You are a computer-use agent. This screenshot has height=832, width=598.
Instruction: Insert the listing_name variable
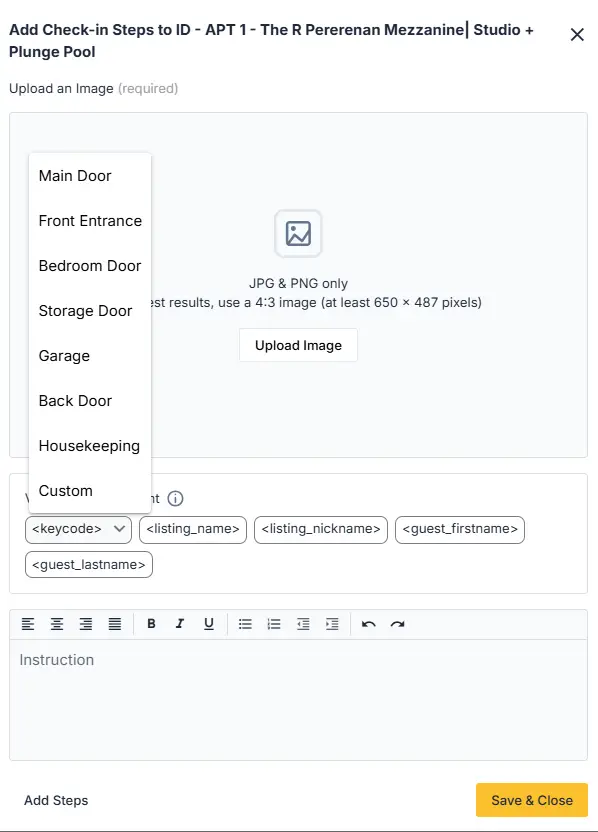[x=193, y=530]
